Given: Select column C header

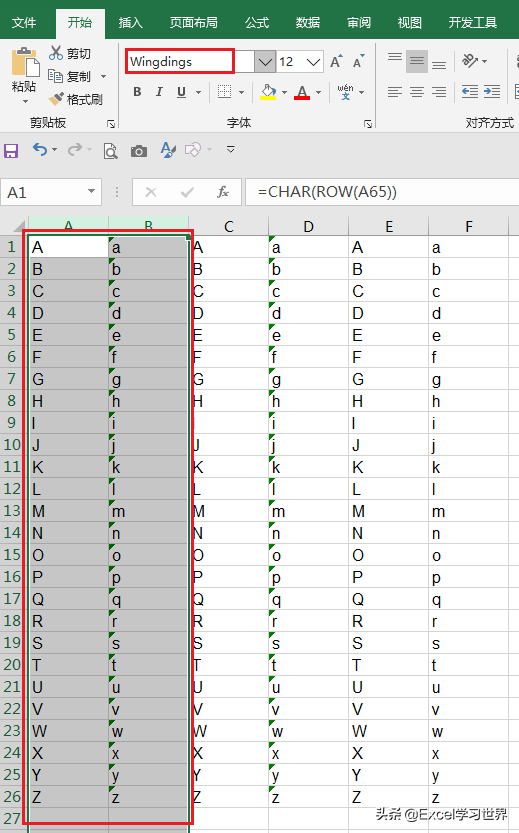Looking at the screenshot, I should [229, 227].
